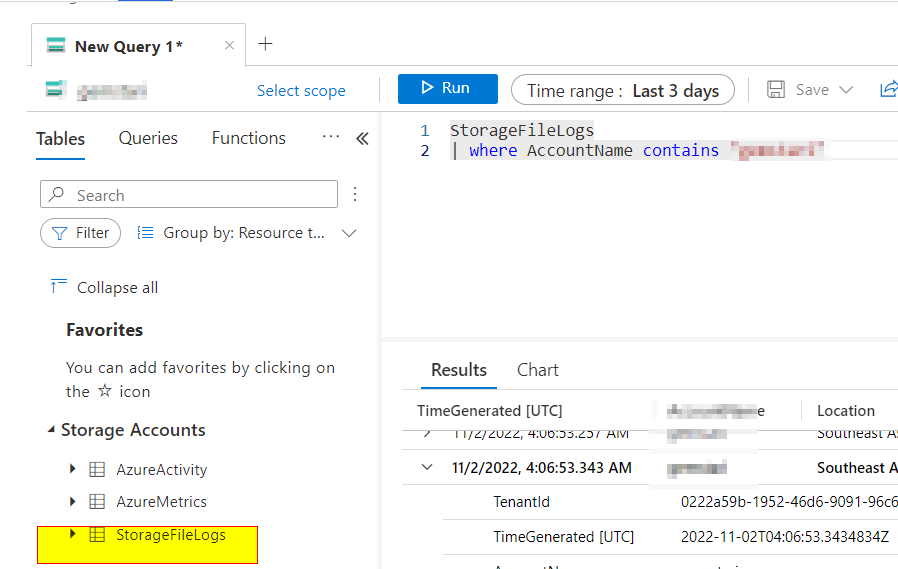Click the Select scope link
Image resolution: width=898 pixels, height=569 pixels.
301,90
